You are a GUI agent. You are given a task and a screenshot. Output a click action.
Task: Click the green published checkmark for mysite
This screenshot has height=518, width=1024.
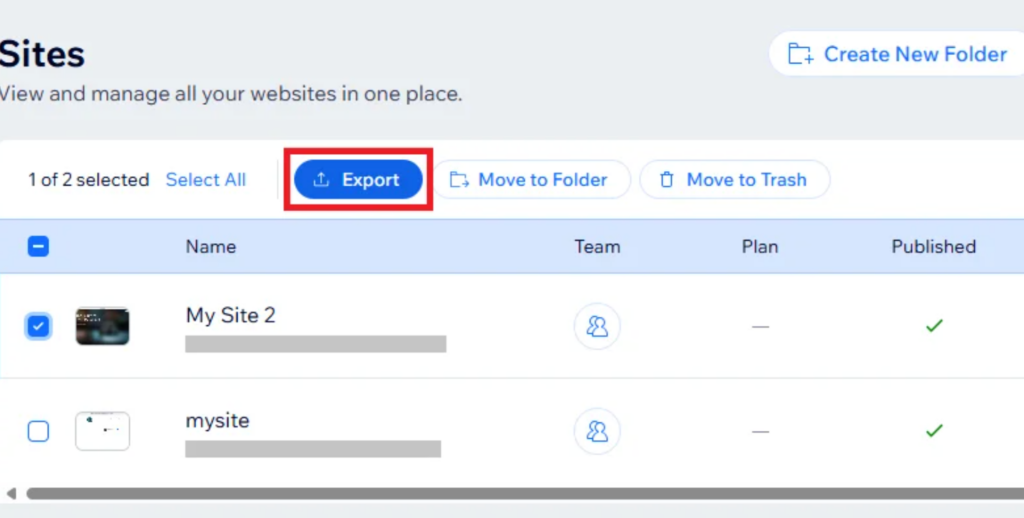pos(934,431)
